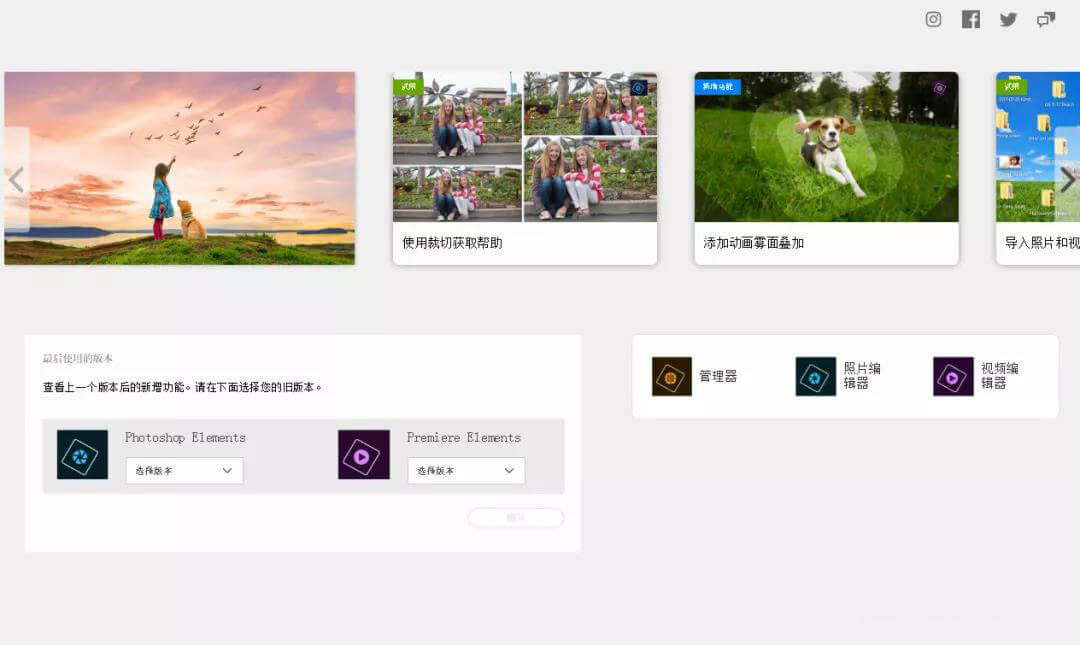1080x645 pixels.
Task: Open the sunset girl and dog banner image
Action: pos(180,168)
